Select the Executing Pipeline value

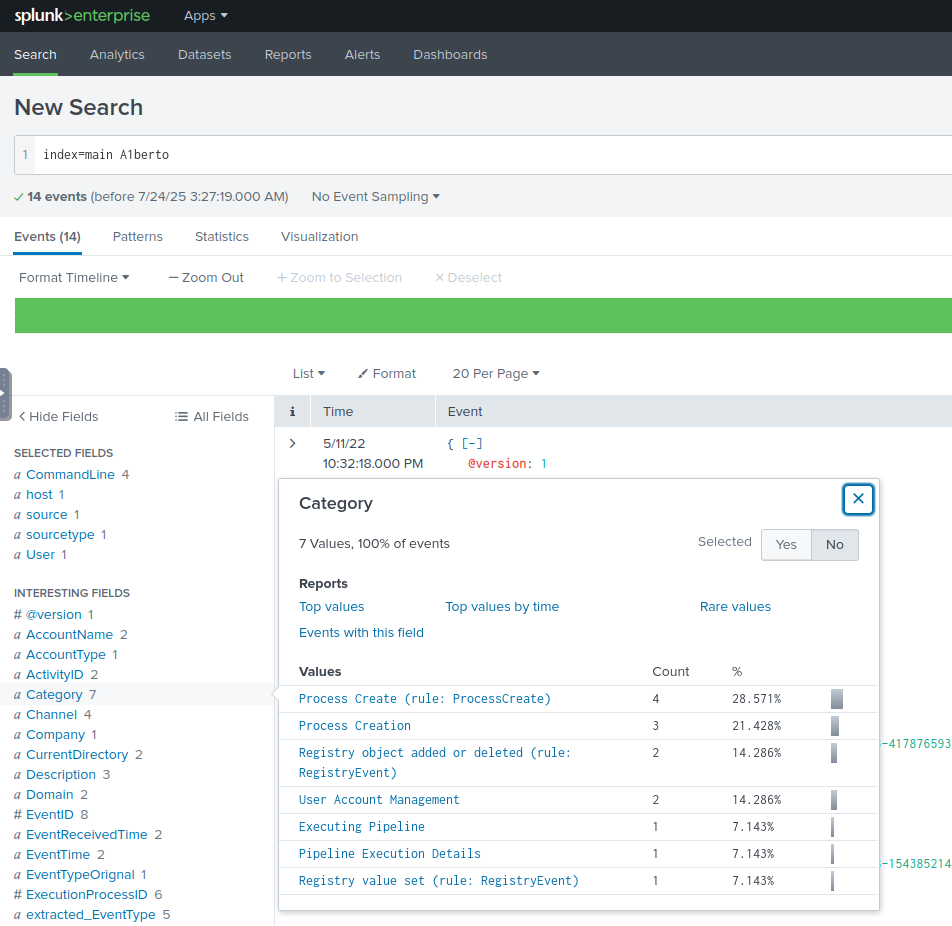click(362, 826)
